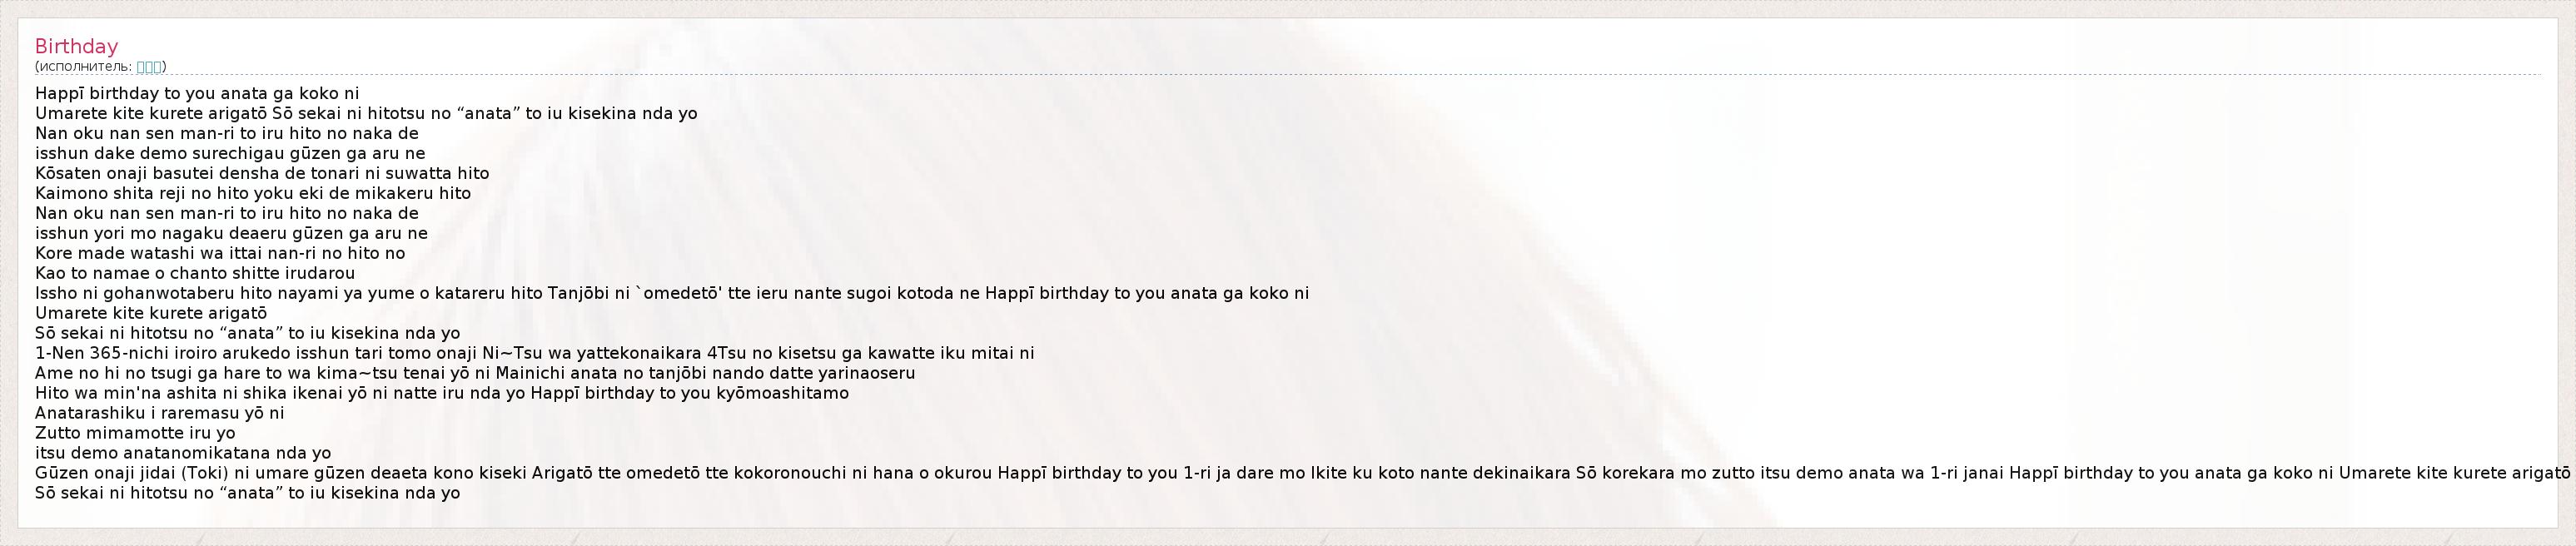This screenshot has height=546, width=2576.
Task: Click the line "Hito wa min'na ashita ni"
Action: pos(442,393)
